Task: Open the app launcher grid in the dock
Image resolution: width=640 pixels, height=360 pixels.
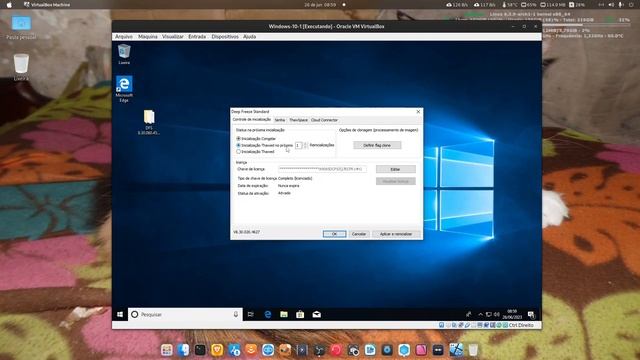Action: tap(167, 350)
